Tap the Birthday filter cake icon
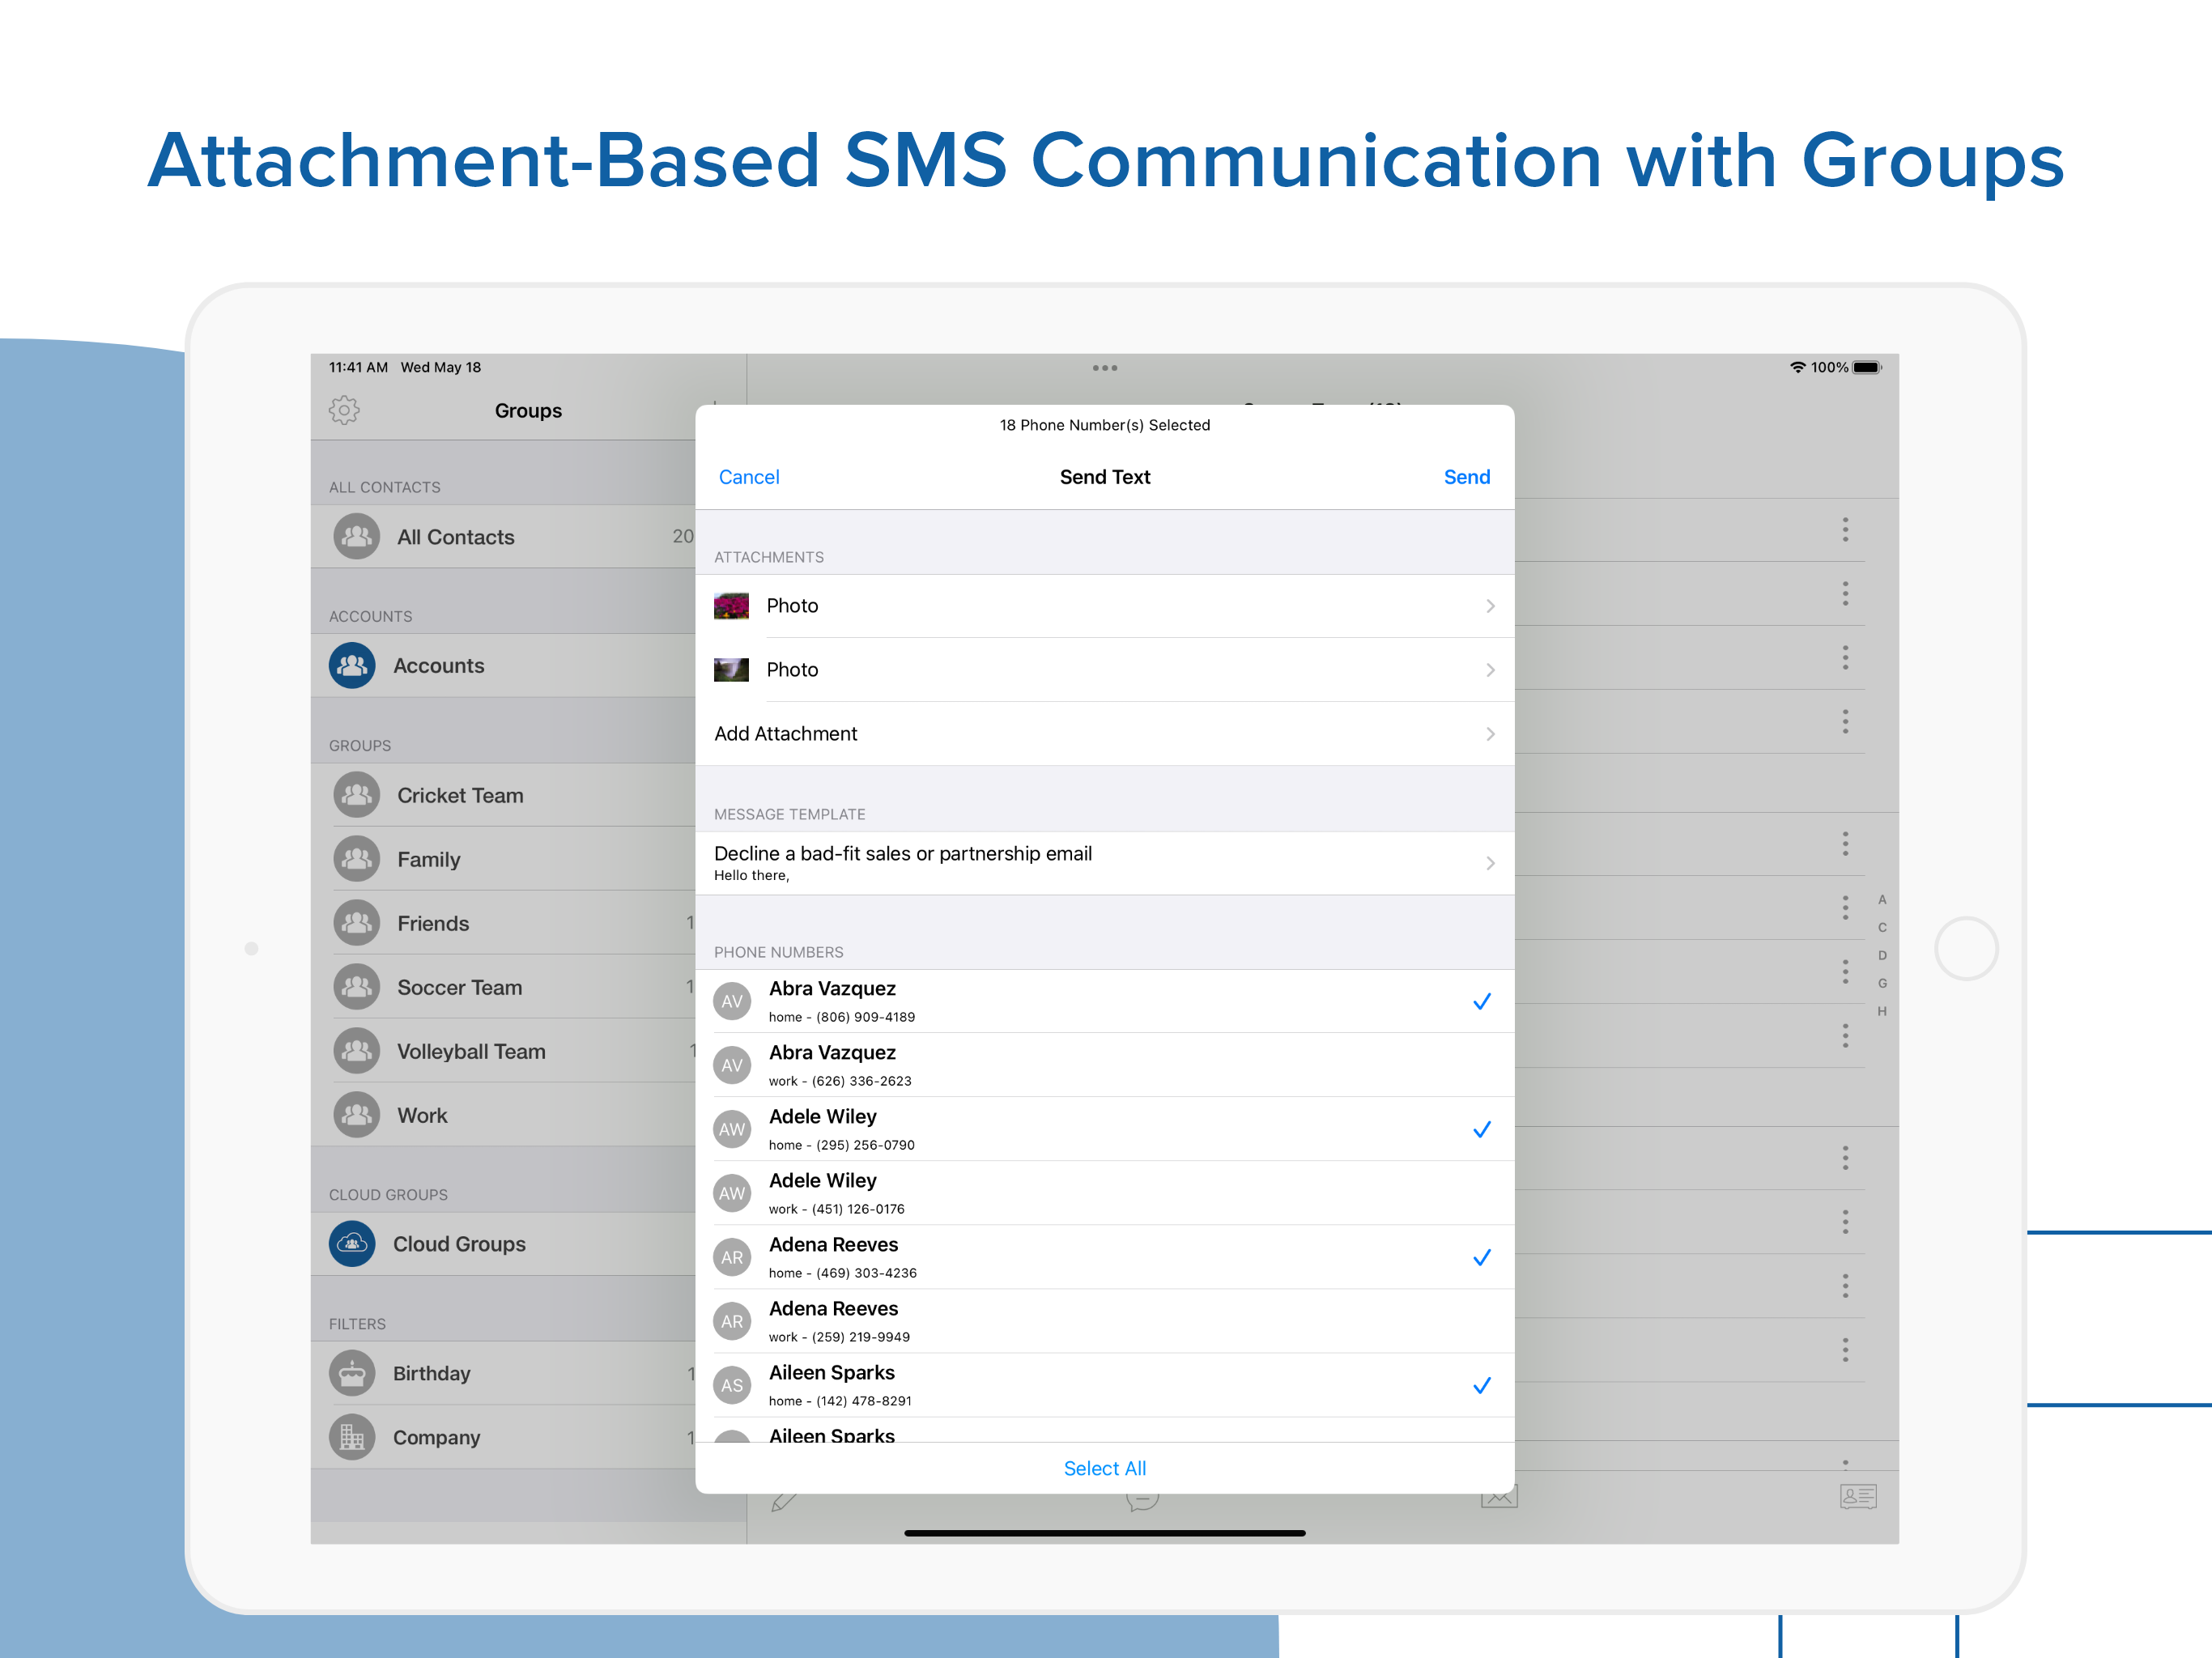2212x1658 pixels. pos(352,1373)
